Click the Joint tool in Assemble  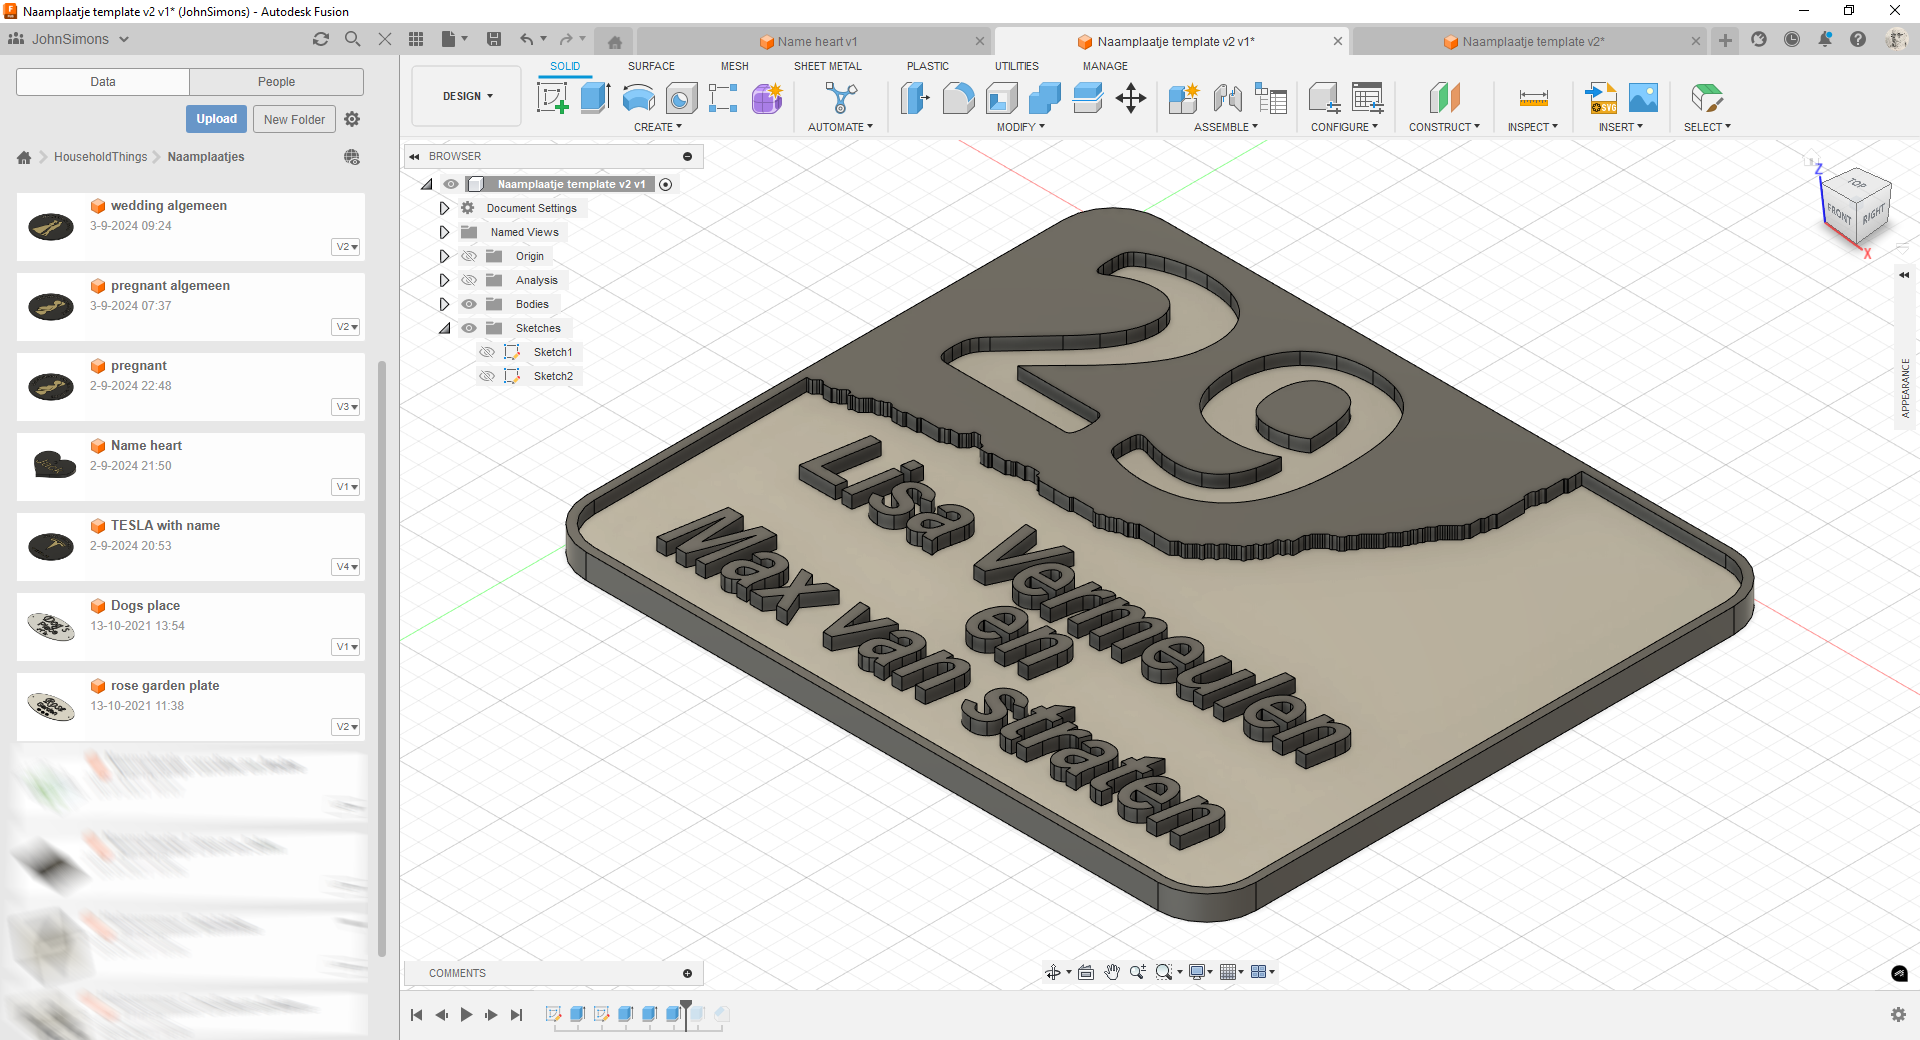click(1227, 98)
